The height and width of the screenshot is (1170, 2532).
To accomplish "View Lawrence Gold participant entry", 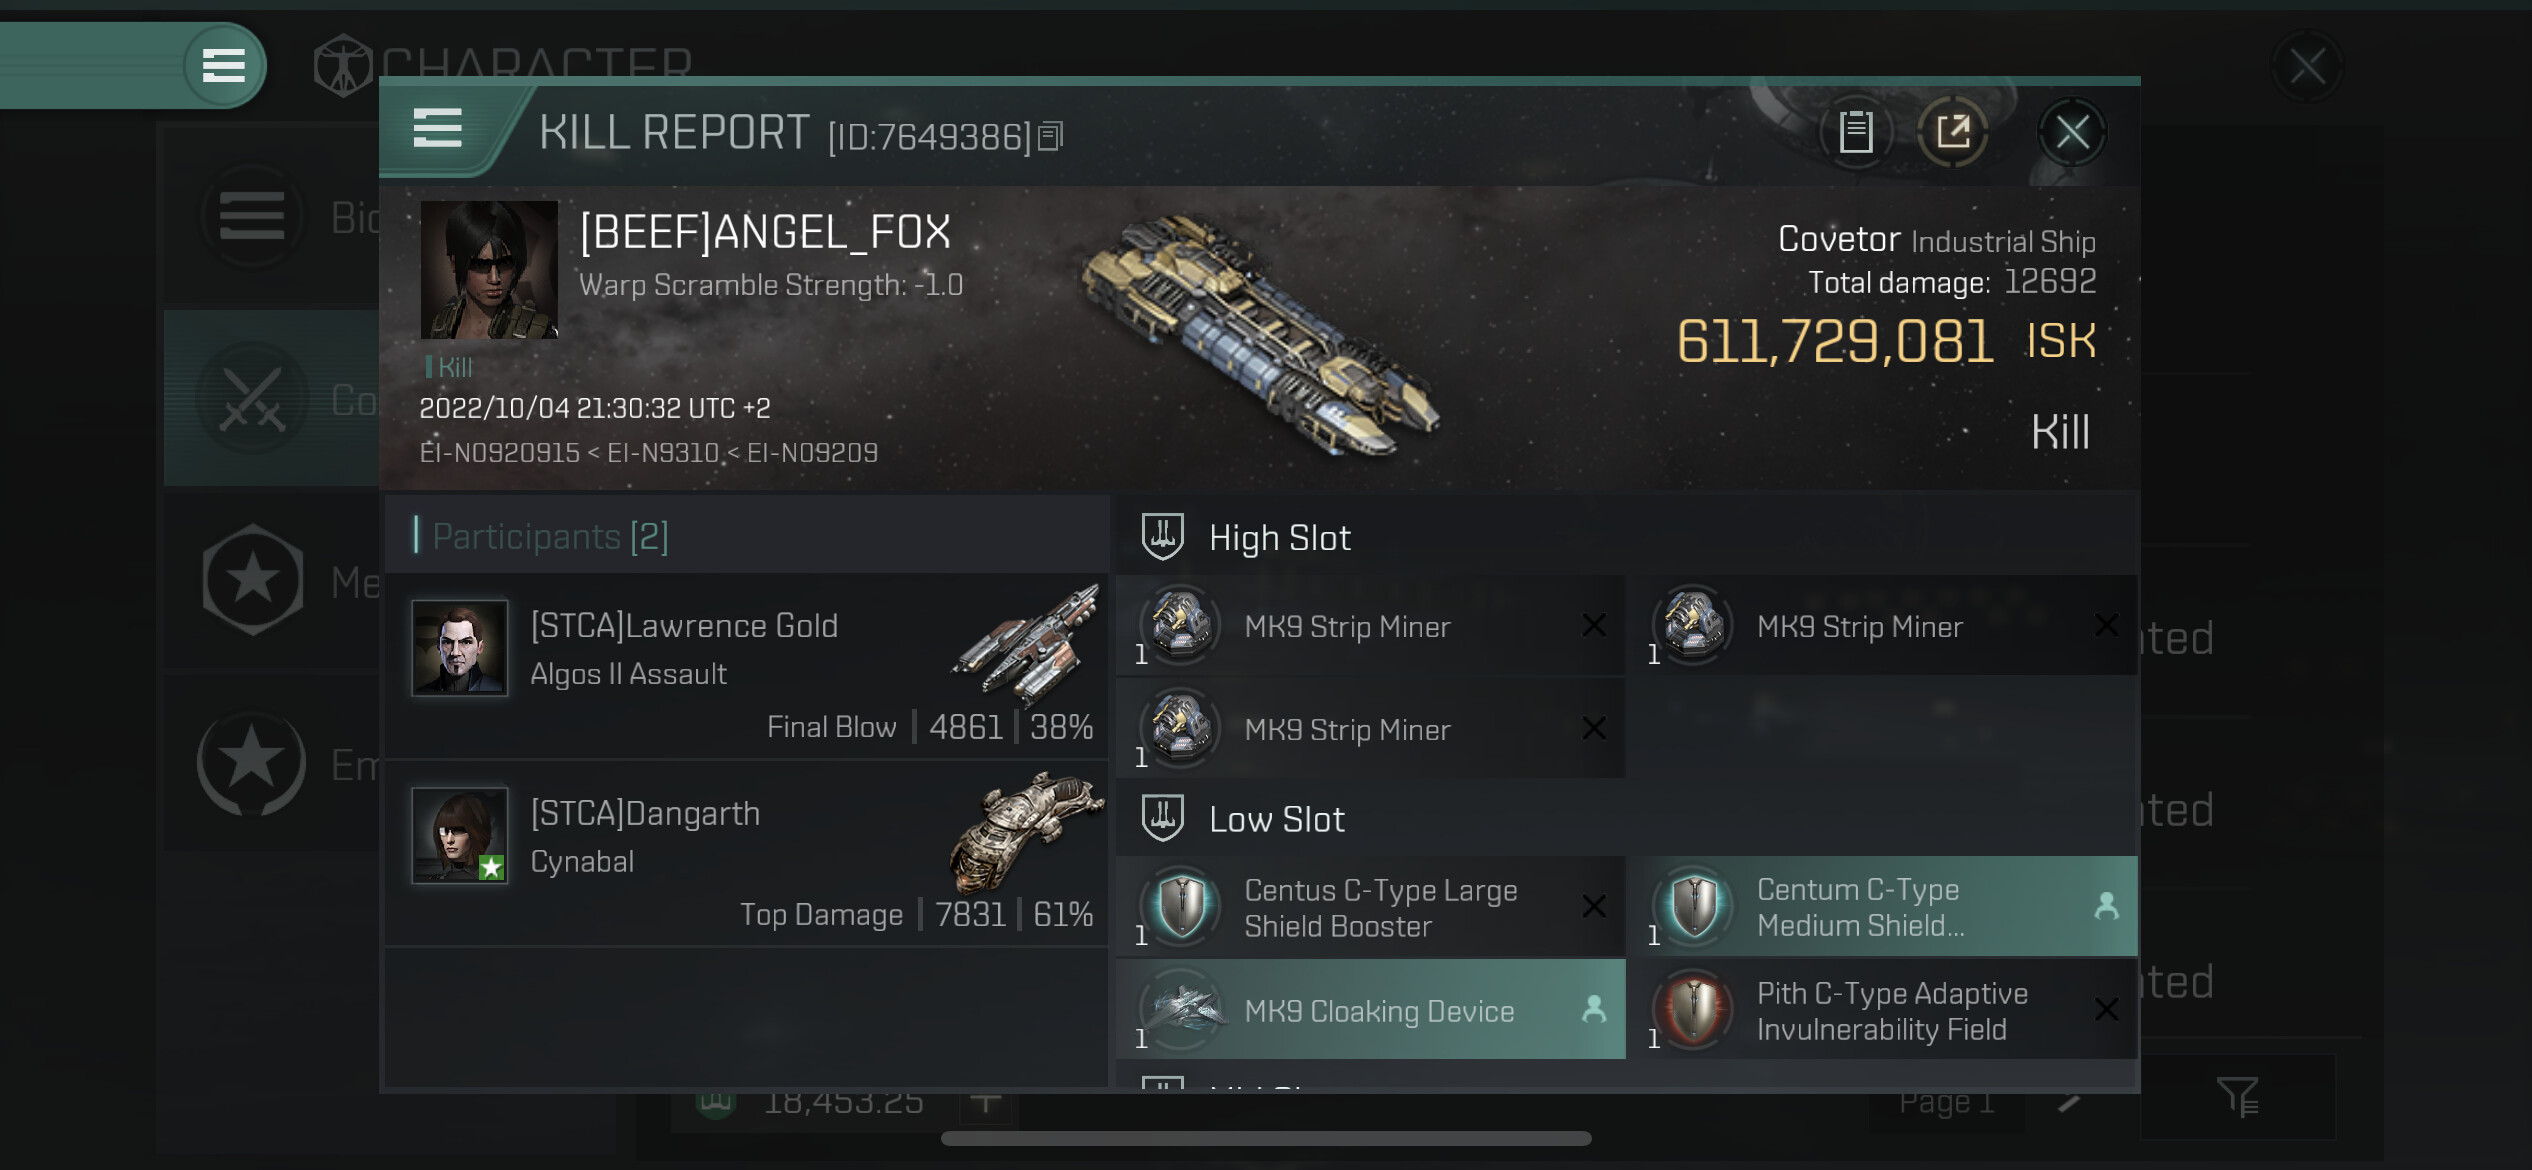I will tap(747, 665).
